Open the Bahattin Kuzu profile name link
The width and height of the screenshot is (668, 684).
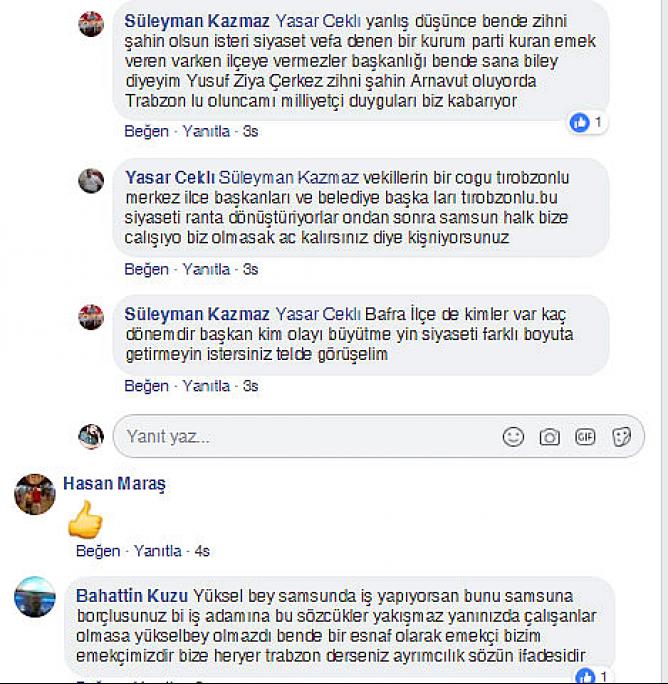(132, 596)
